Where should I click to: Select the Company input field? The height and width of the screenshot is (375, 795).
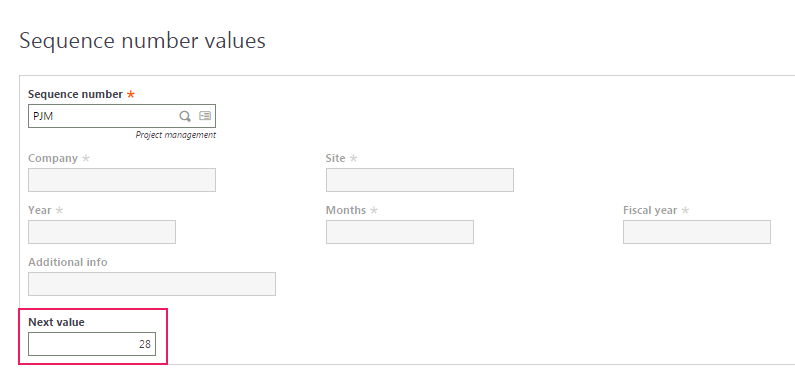(122, 180)
